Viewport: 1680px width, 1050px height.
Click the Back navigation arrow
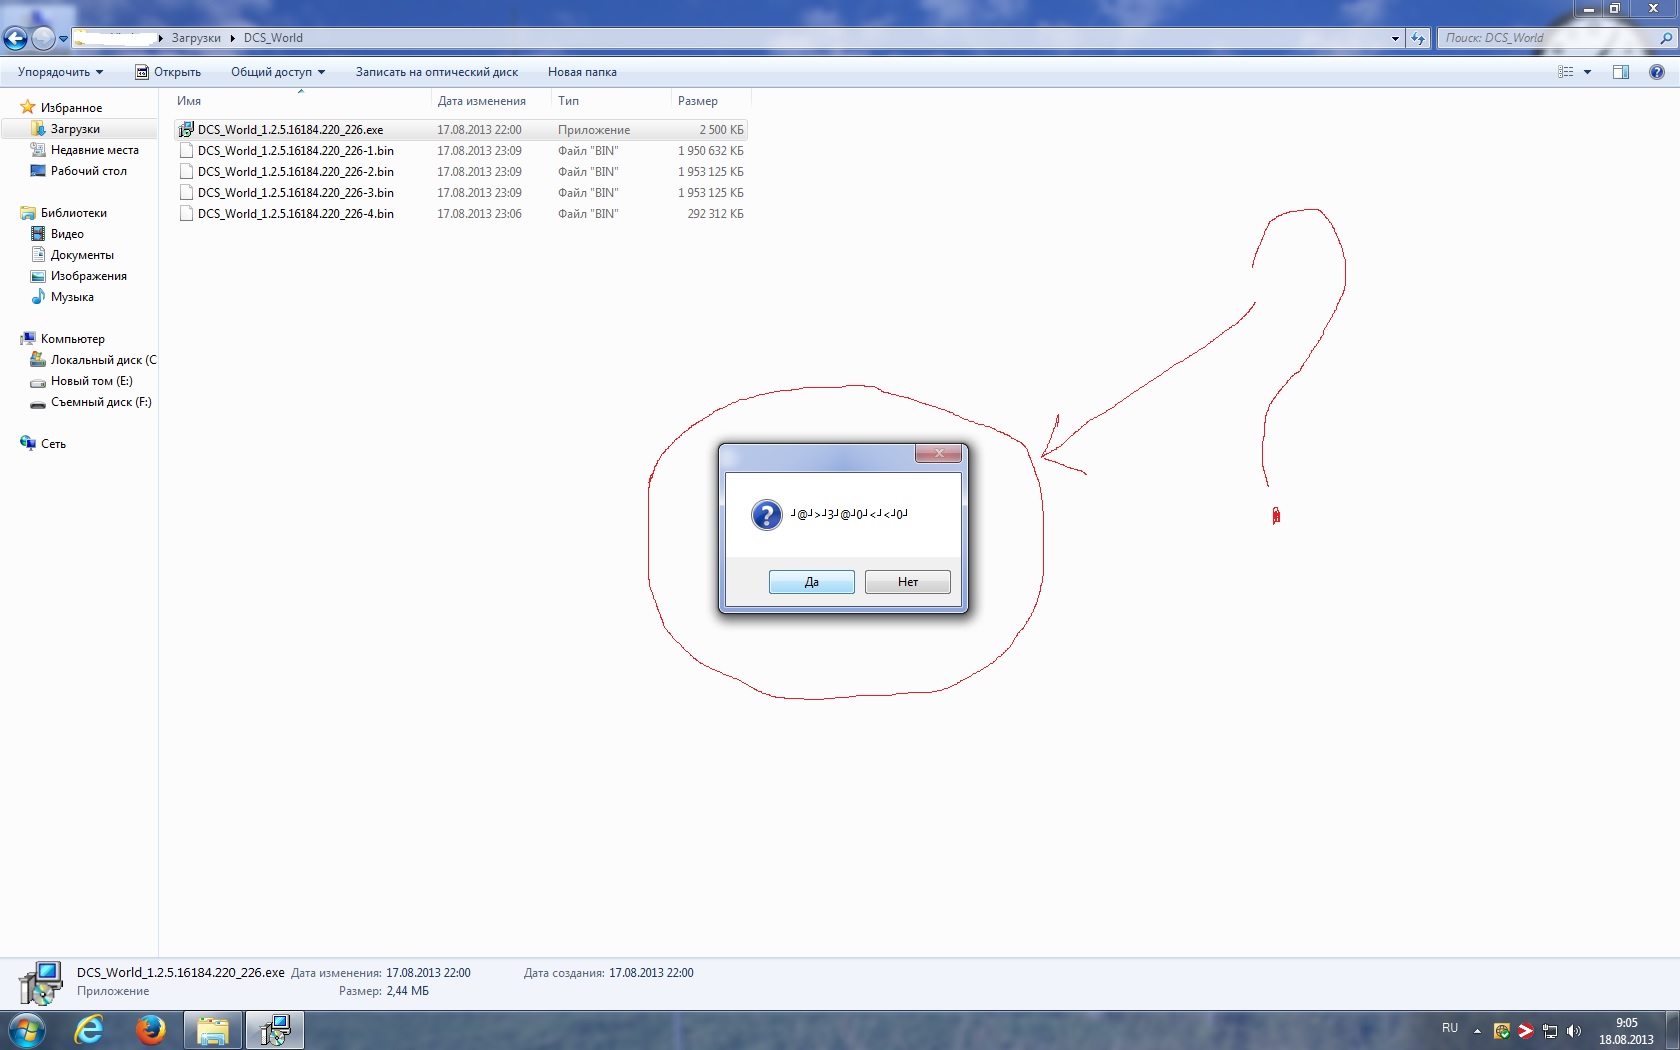coord(15,38)
